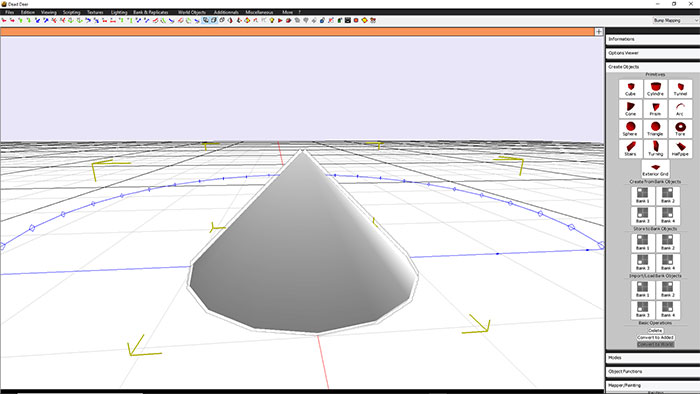Screen dimensions: 700x394
Task: Create a Triangle primitive
Action: (x=655, y=129)
